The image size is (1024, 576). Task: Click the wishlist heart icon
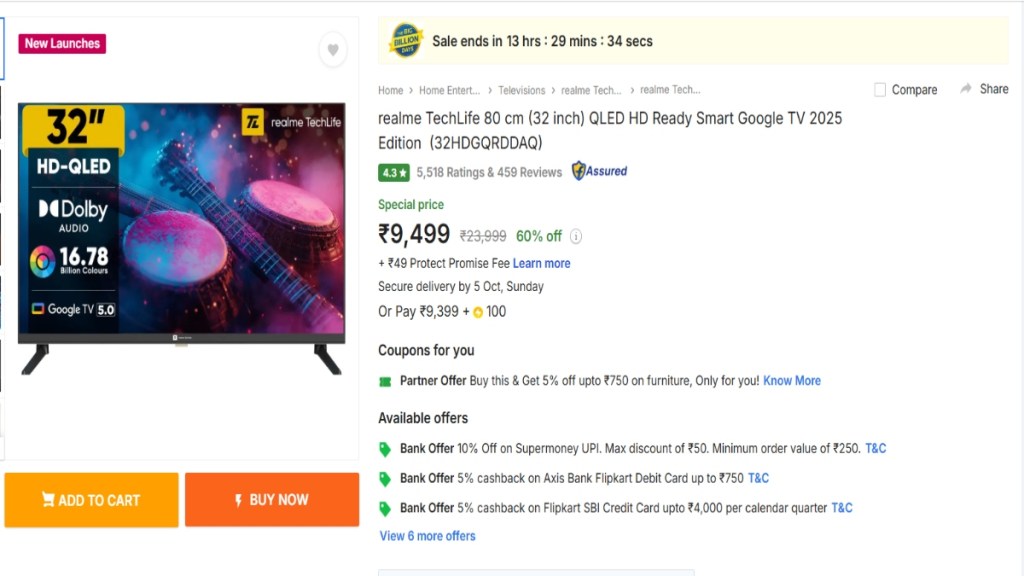pyautogui.click(x=333, y=50)
